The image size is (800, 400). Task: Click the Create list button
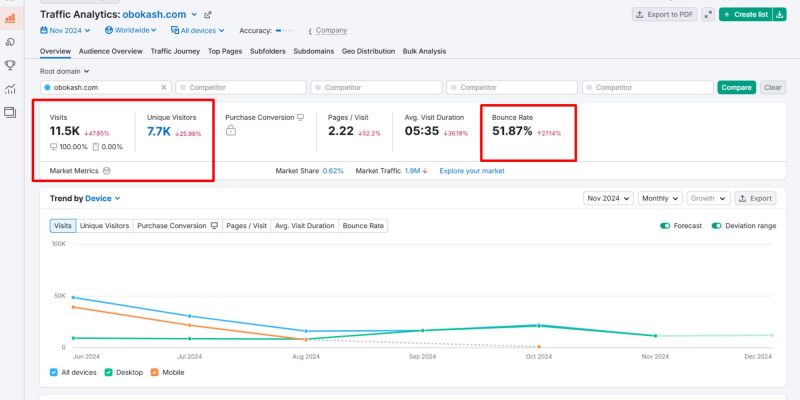pyautogui.click(x=746, y=14)
